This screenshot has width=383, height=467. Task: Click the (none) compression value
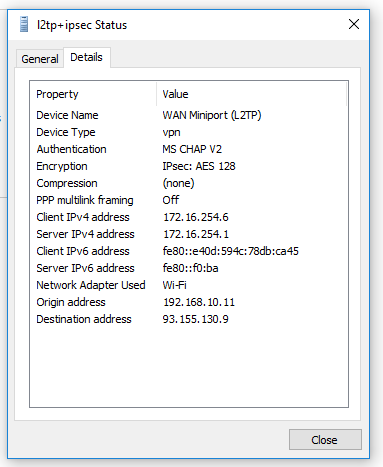(x=178, y=183)
